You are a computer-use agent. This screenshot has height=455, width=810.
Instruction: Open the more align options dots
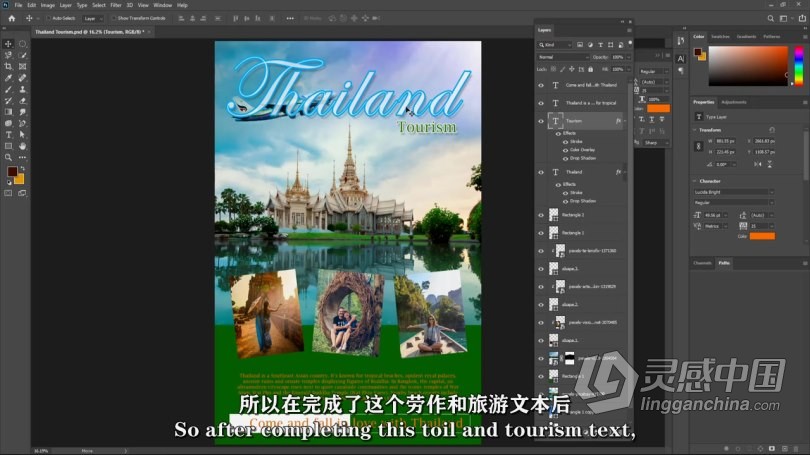click(x=290, y=18)
